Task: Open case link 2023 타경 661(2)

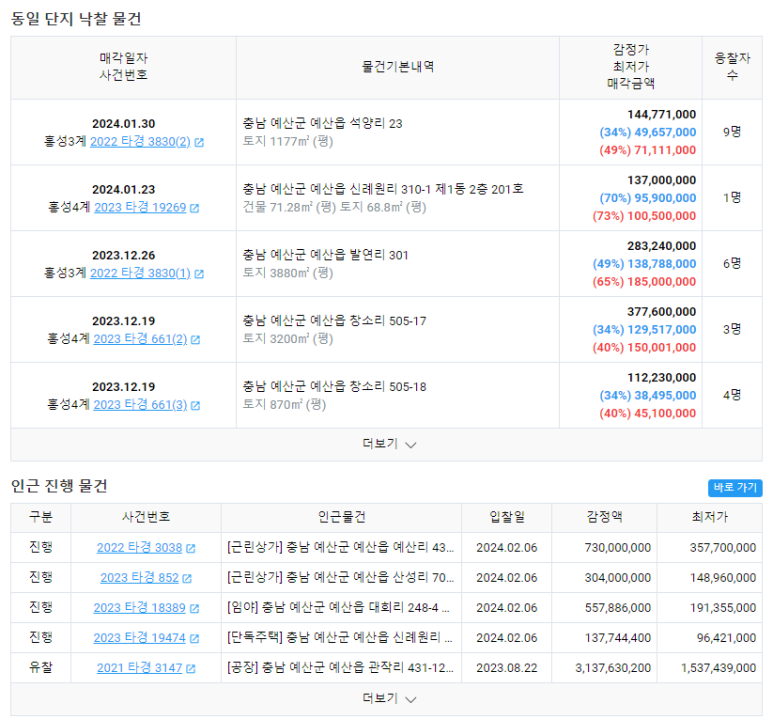Action: click(x=140, y=339)
